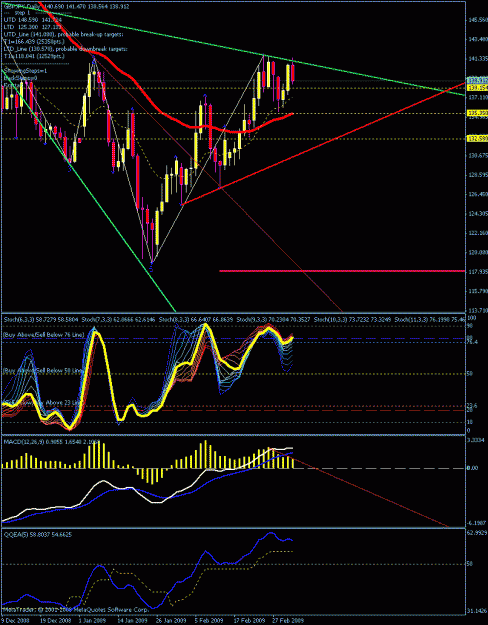Click the MACD(12,26,9) indicator label
Viewport: 488px width, 625px height.
pos(51,442)
